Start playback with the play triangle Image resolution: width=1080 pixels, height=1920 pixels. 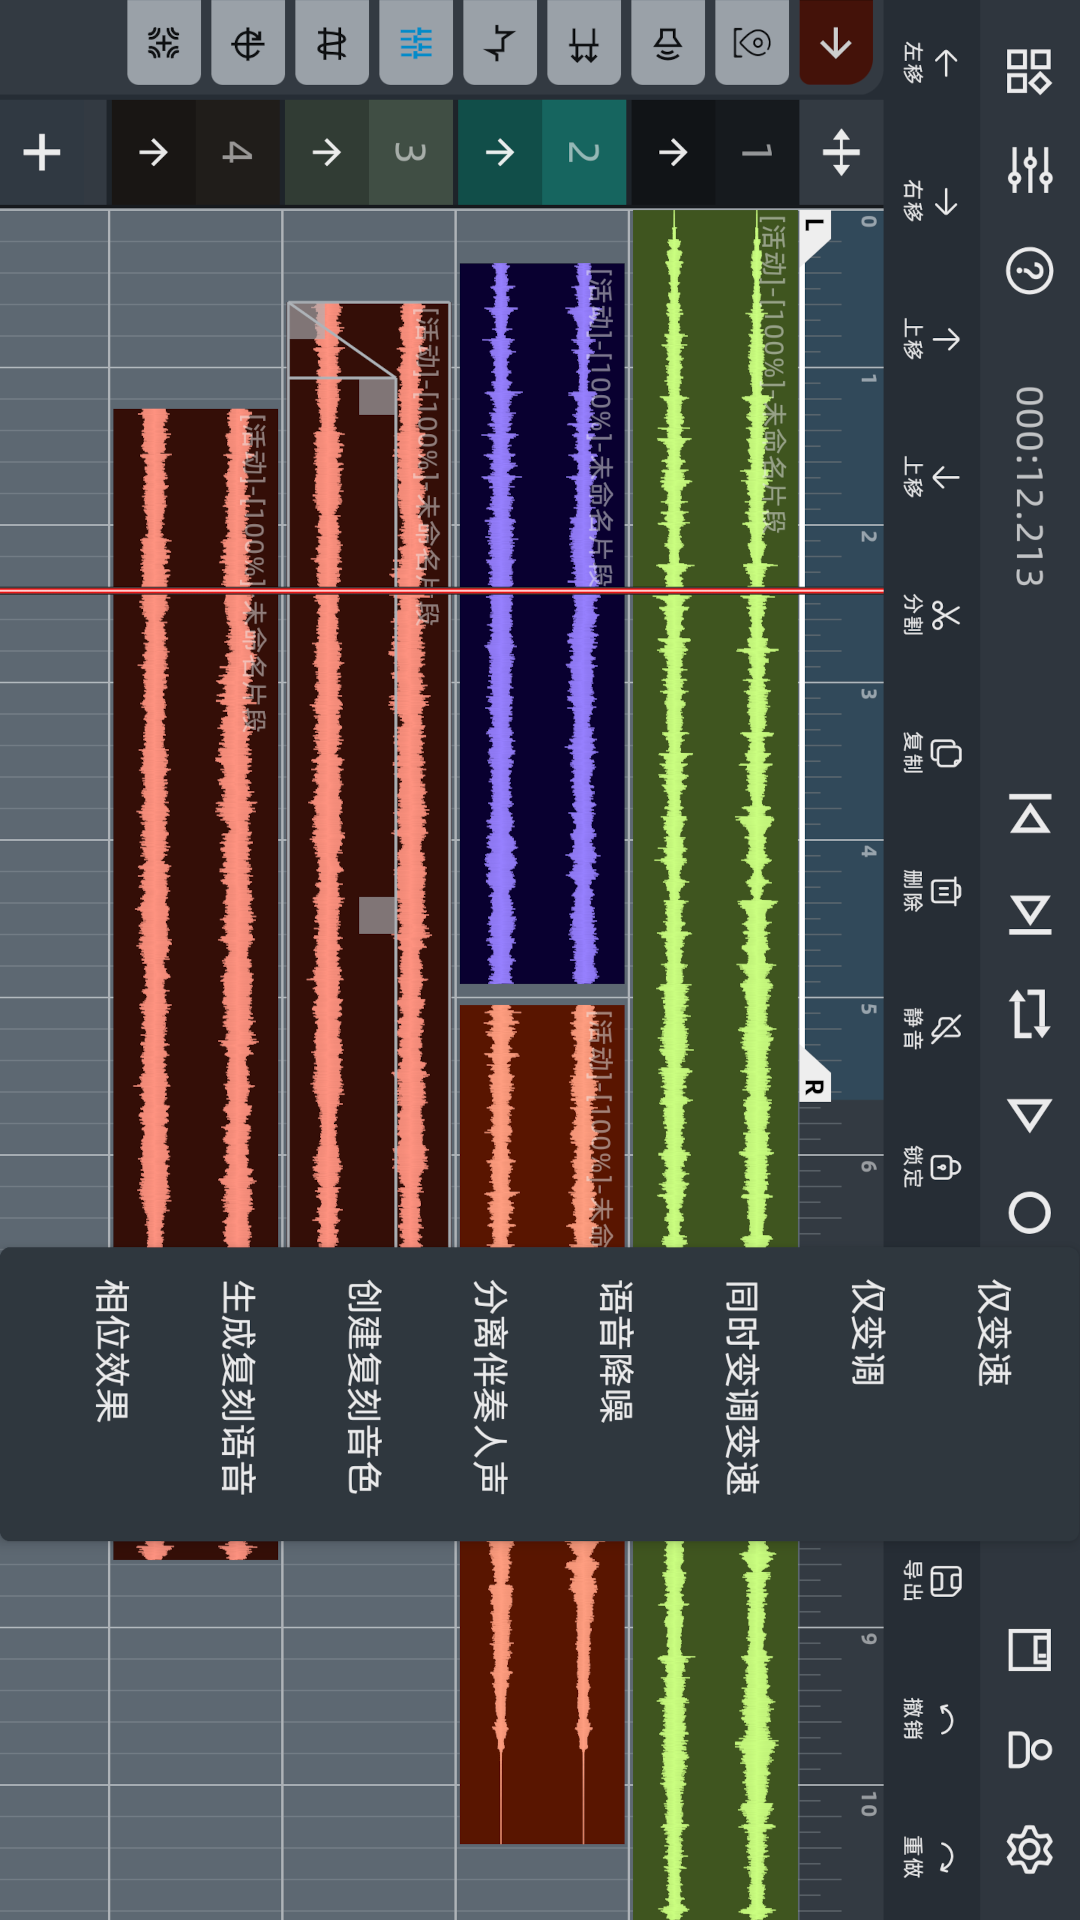point(1029,1114)
